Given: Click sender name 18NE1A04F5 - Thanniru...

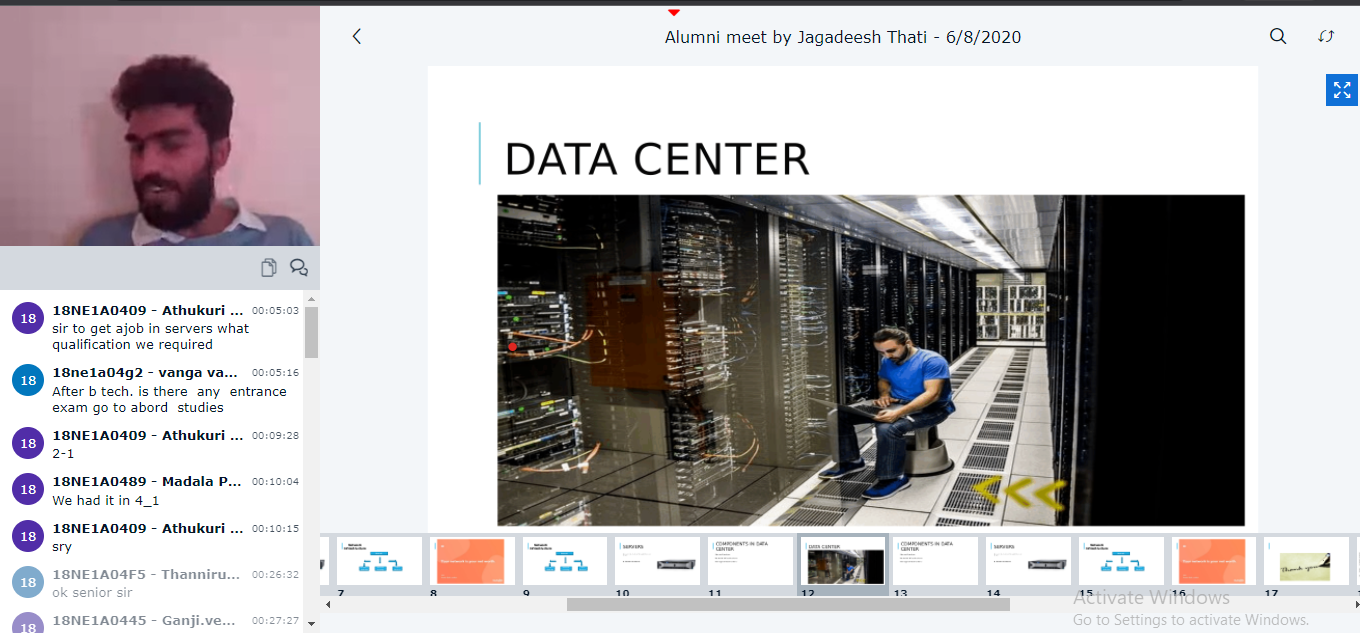Looking at the screenshot, I should click(147, 575).
